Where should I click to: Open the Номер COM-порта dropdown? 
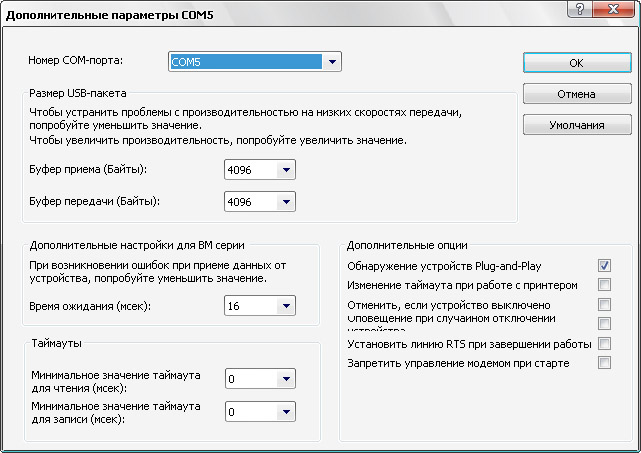point(332,62)
